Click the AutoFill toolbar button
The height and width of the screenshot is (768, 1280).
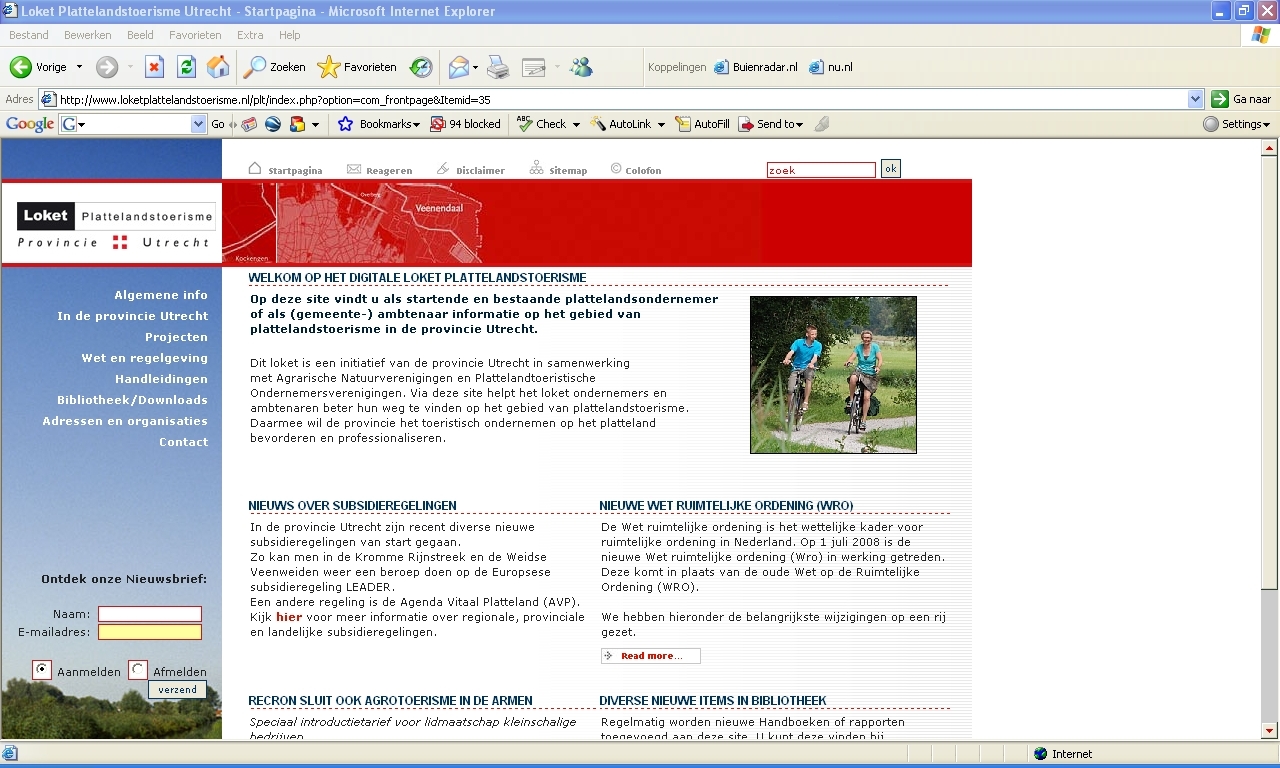pos(703,124)
